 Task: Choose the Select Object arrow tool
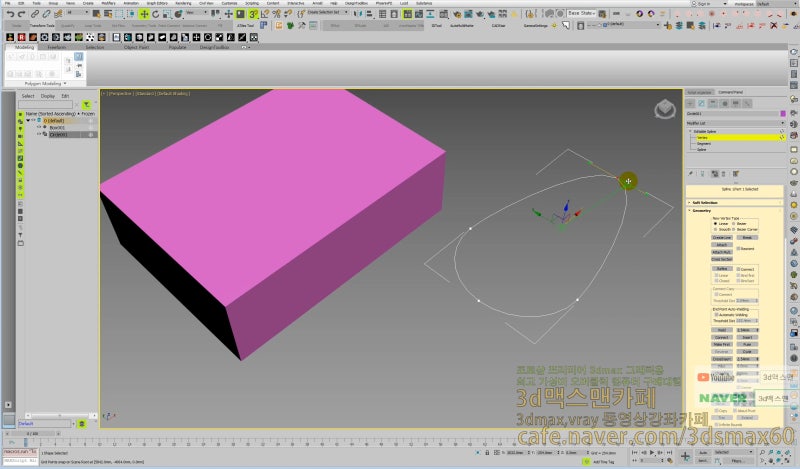point(96,14)
